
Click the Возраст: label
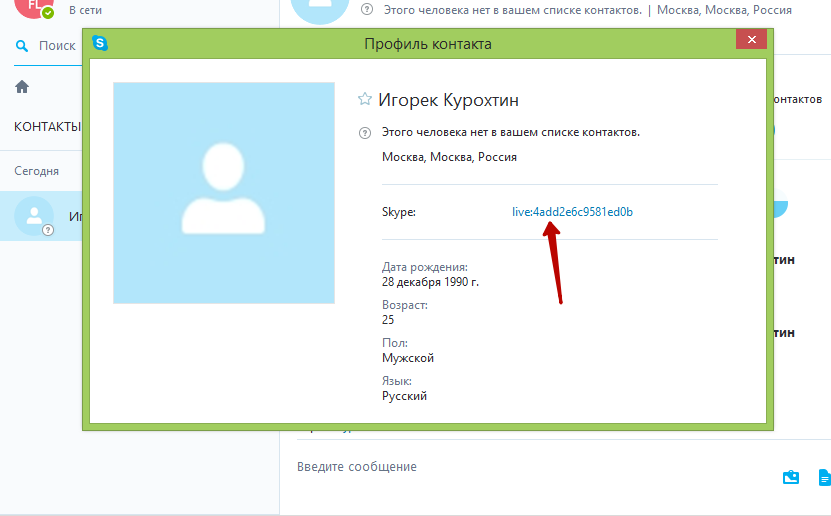(405, 305)
